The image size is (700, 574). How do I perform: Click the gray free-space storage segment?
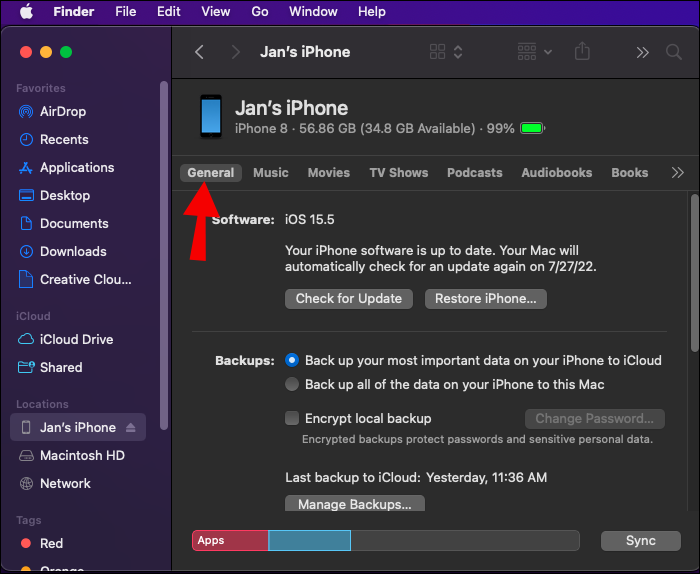(x=465, y=541)
